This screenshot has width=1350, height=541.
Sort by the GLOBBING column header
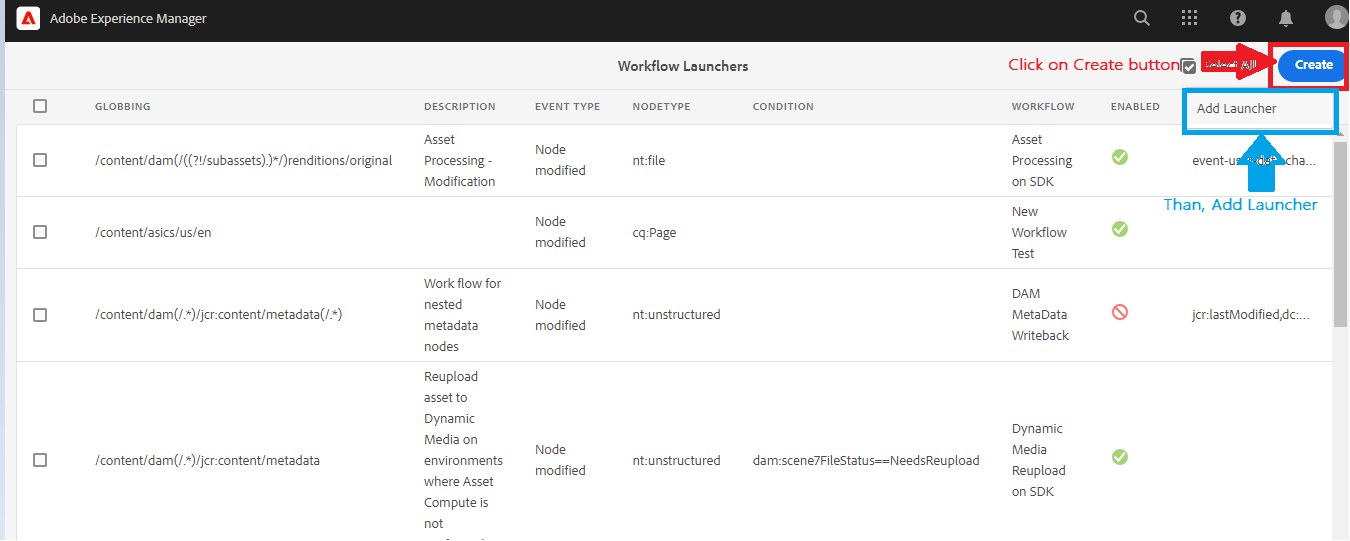click(122, 106)
